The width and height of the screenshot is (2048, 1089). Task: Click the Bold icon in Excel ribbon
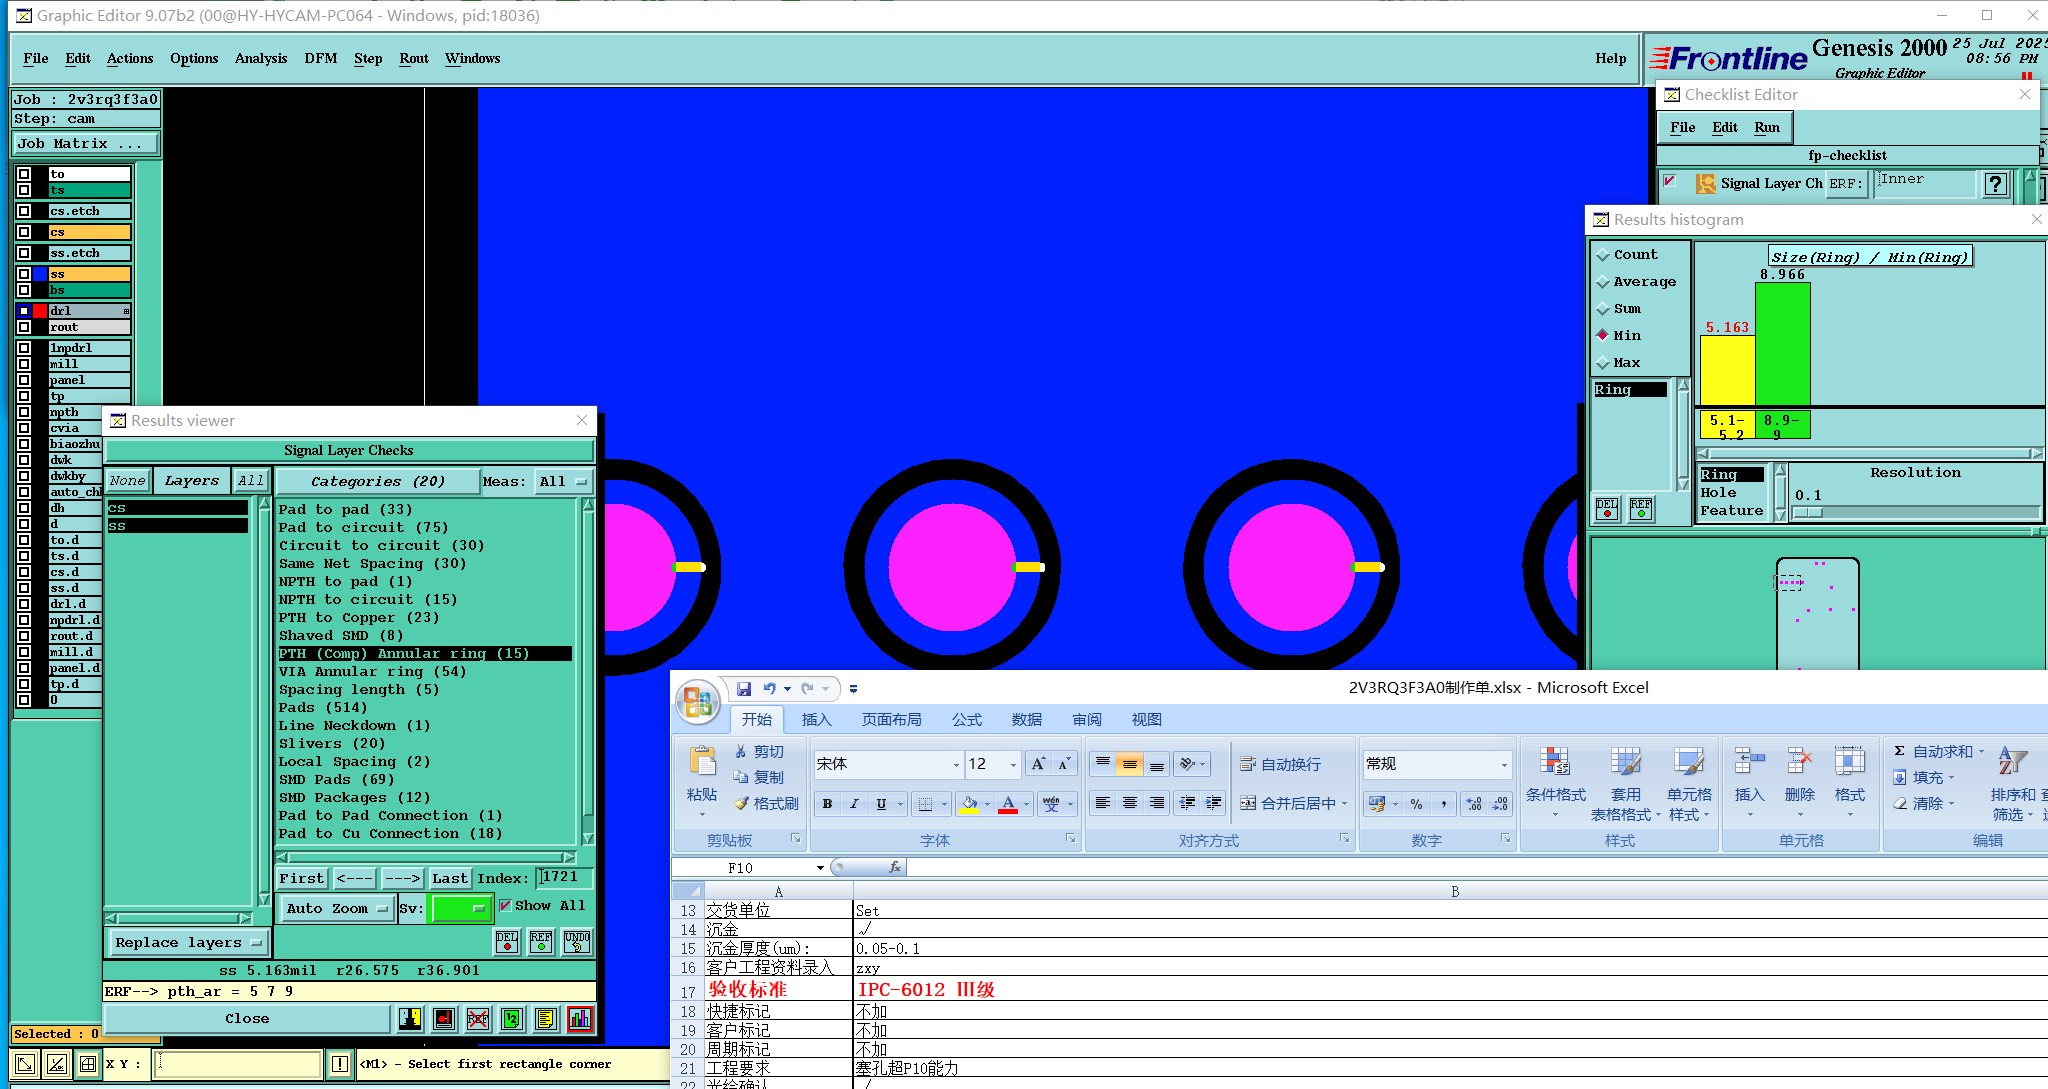pyautogui.click(x=827, y=803)
